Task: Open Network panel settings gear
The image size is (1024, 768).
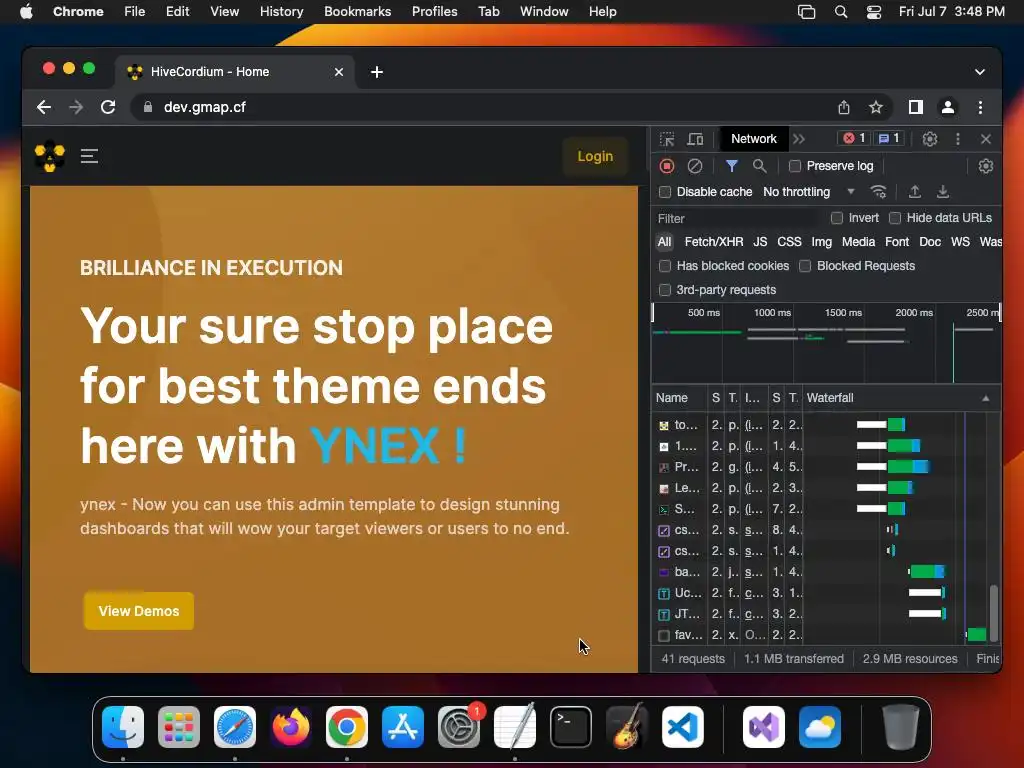Action: [x=986, y=166]
